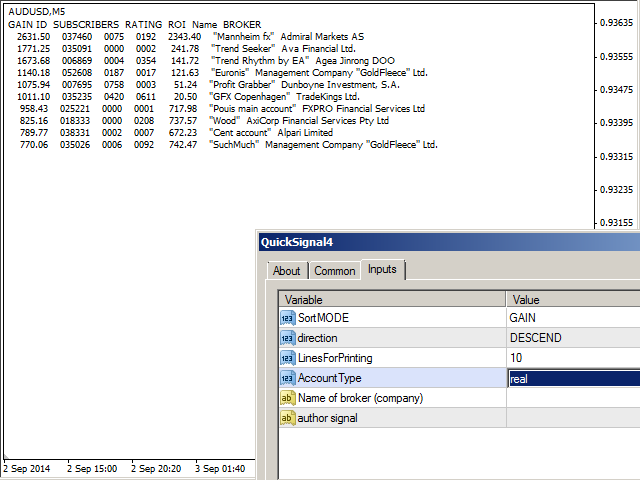Image resolution: width=640 pixels, height=480 pixels.
Task: Click the AccountType variable type icon
Action: pos(288,378)
